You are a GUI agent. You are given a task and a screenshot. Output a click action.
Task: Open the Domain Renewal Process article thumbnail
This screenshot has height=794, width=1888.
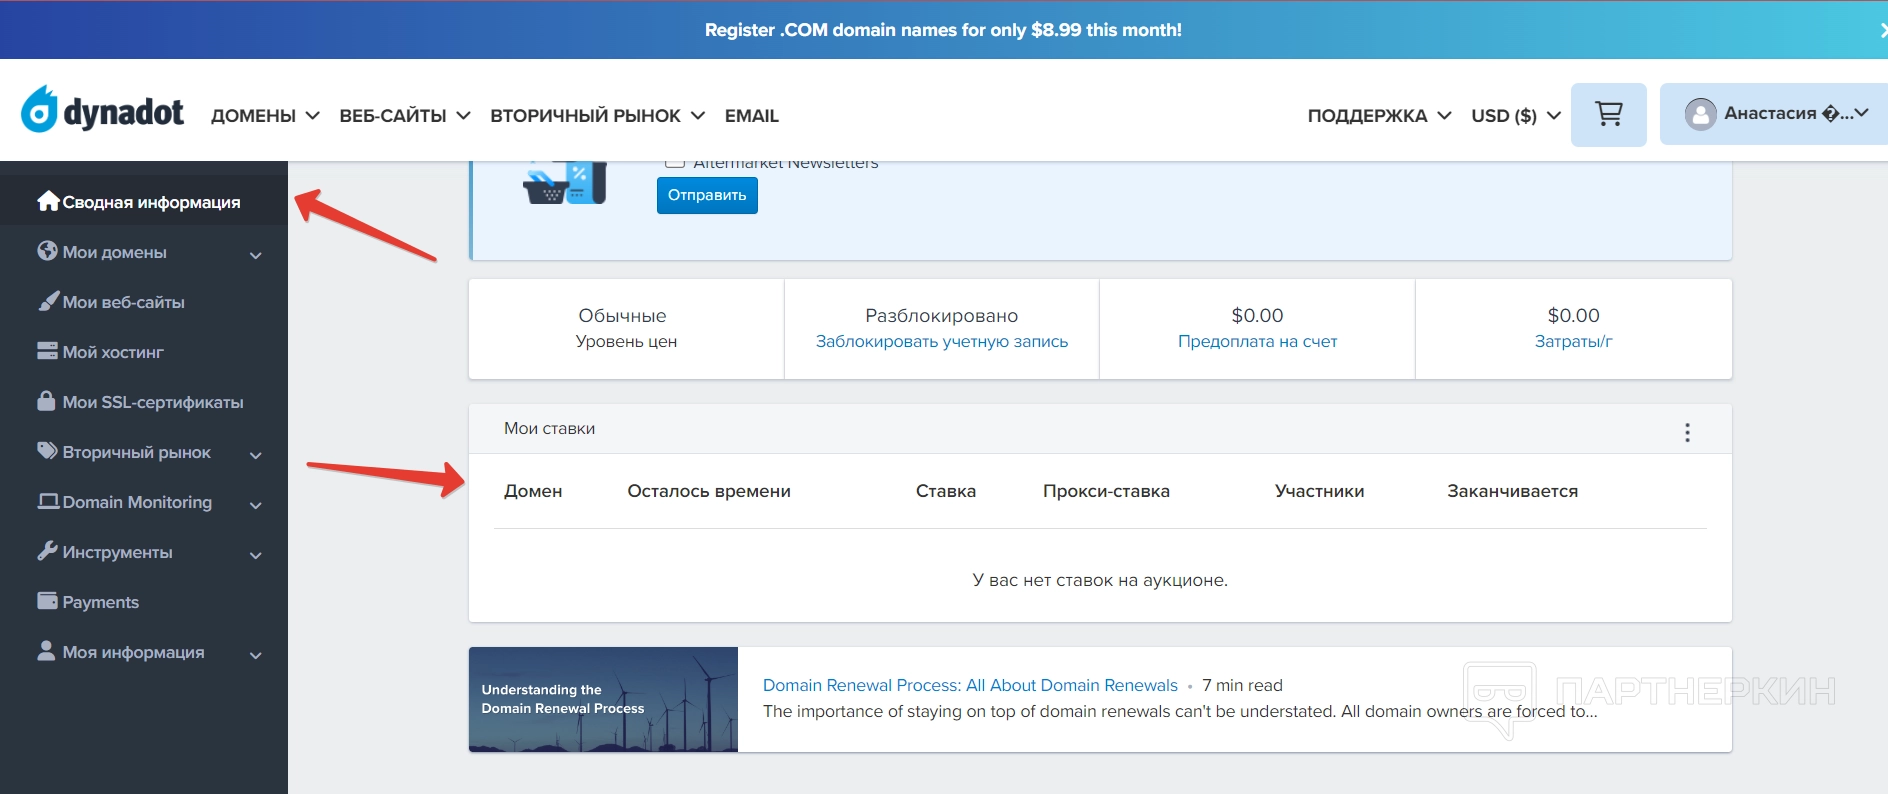tap(603, 699)
